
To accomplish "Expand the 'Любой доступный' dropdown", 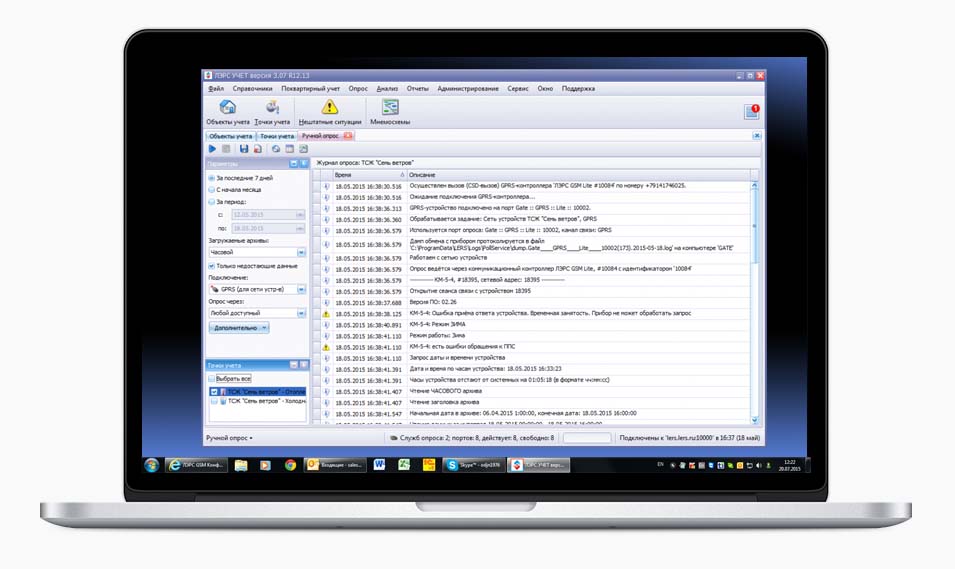I will (301, 313).
